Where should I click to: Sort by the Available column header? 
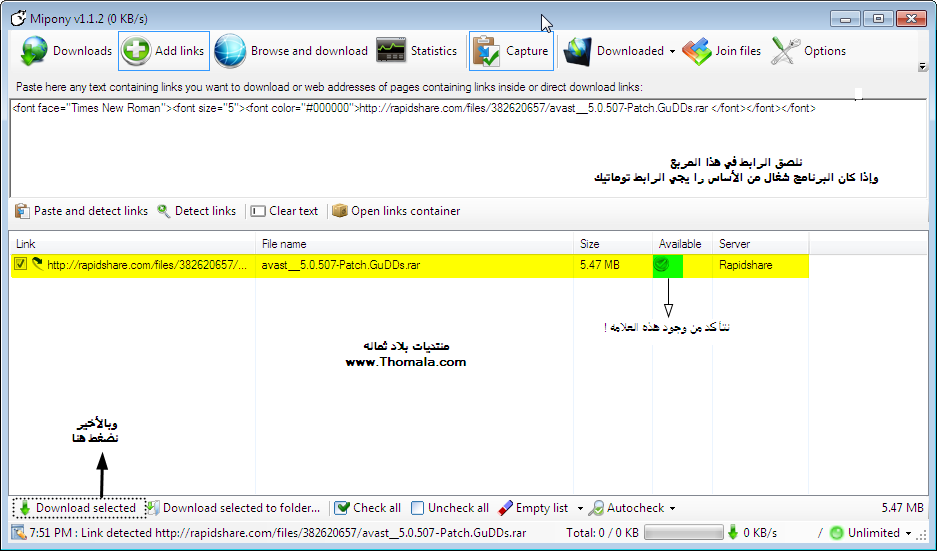[682, 244]
